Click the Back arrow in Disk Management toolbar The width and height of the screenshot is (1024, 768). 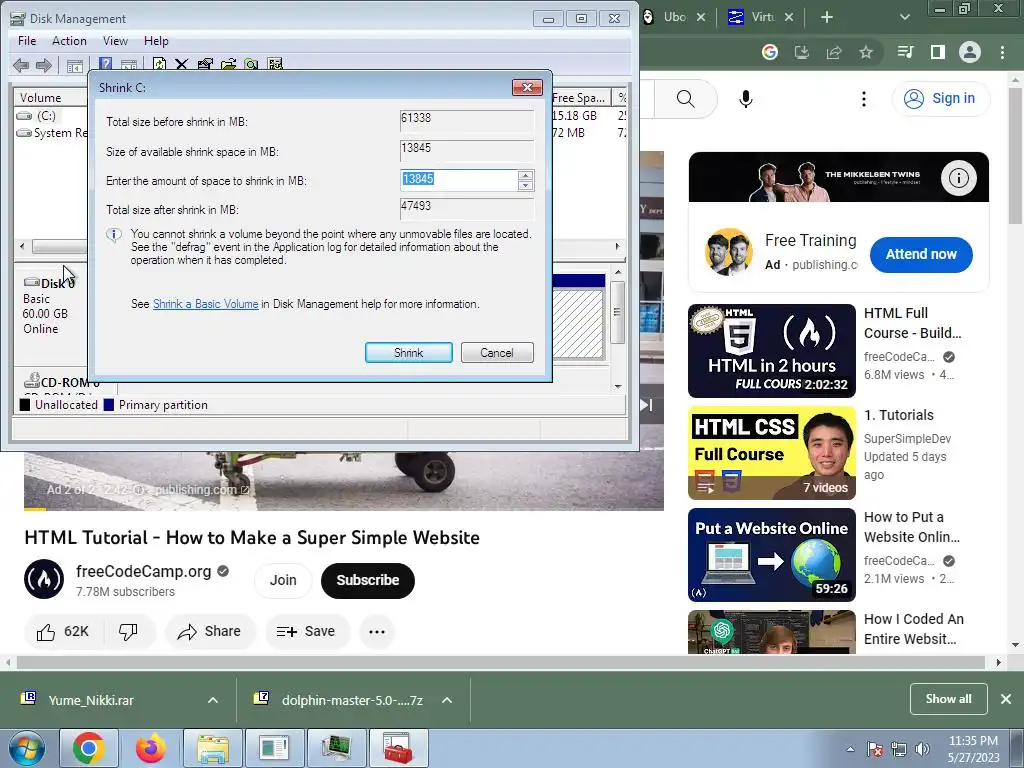pos(21,65)
